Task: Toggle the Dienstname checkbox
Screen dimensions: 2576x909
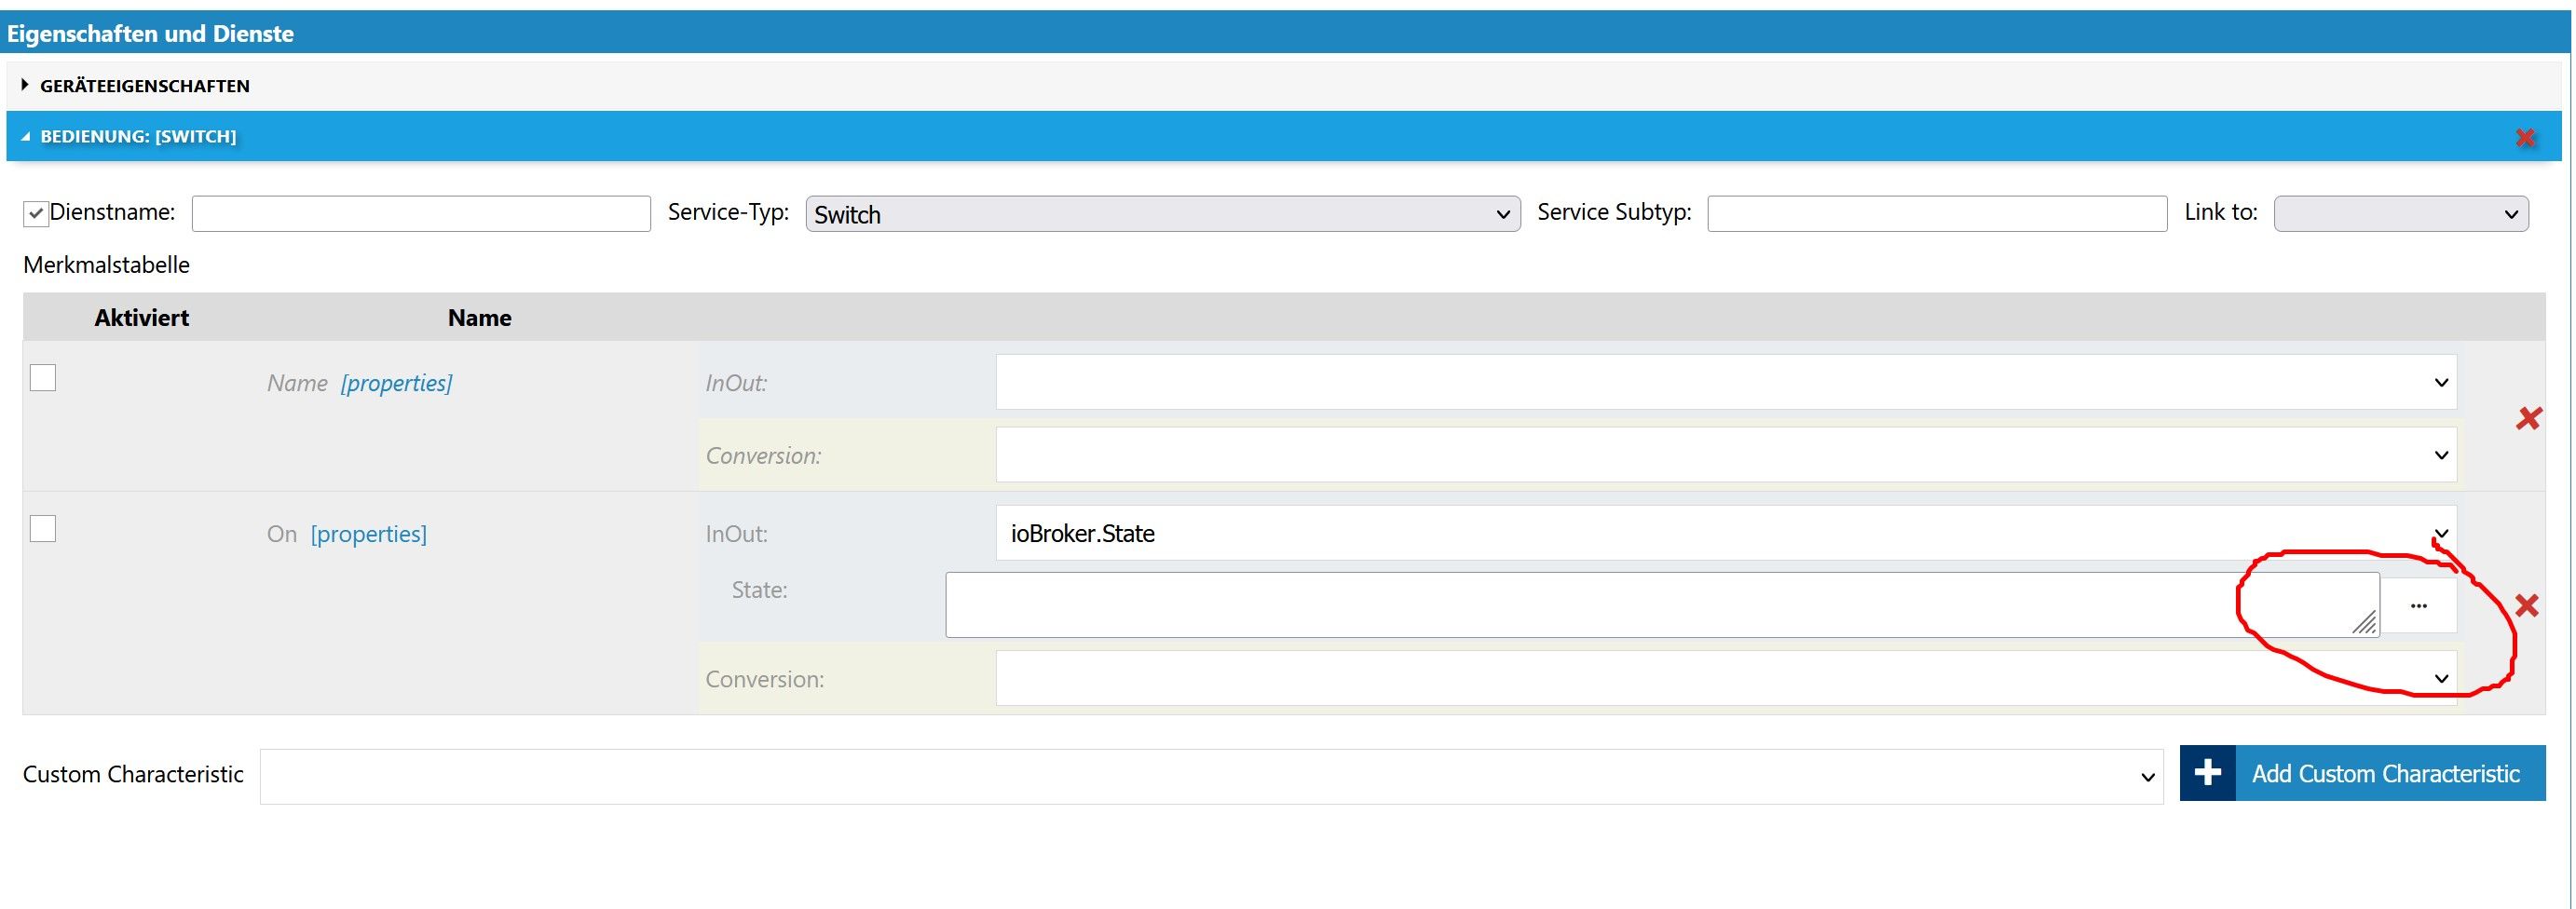Action: pyautogui.click(x=36, y=213)
